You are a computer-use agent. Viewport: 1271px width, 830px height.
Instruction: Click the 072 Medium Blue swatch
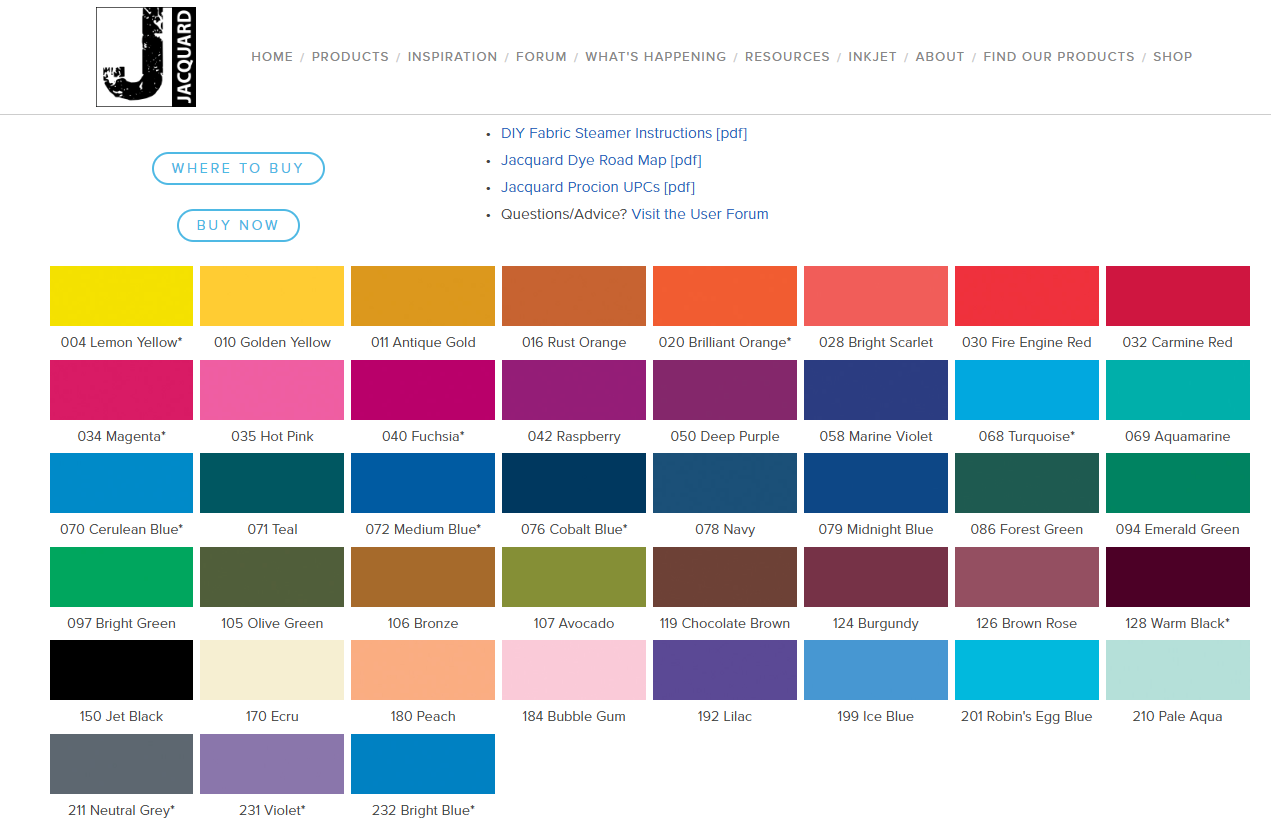[x=423, y=483]
